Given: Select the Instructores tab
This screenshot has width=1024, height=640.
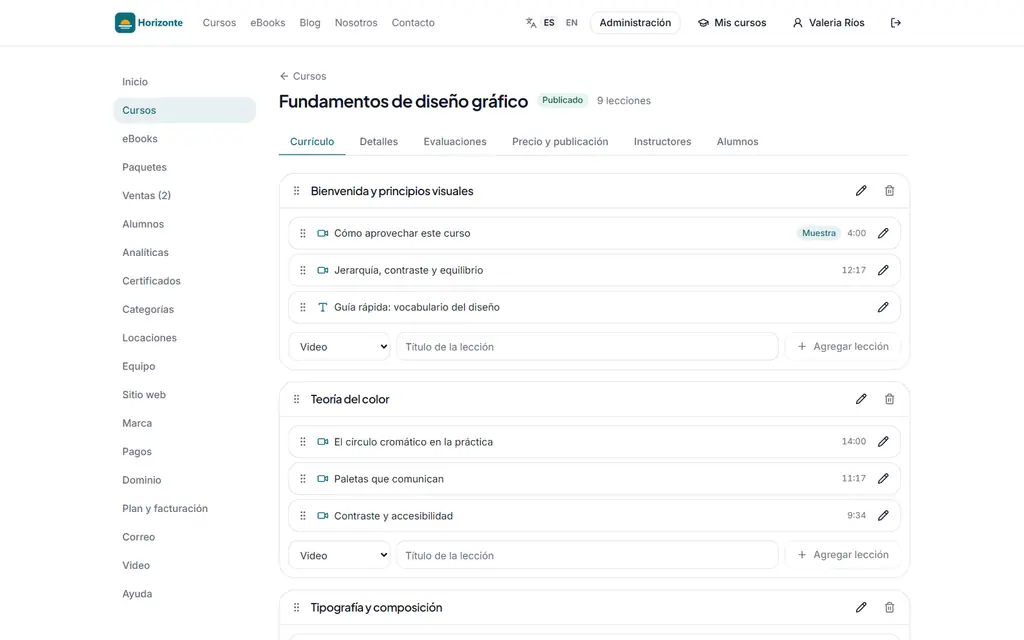Looking at the screenshot, I should (662, 142).
